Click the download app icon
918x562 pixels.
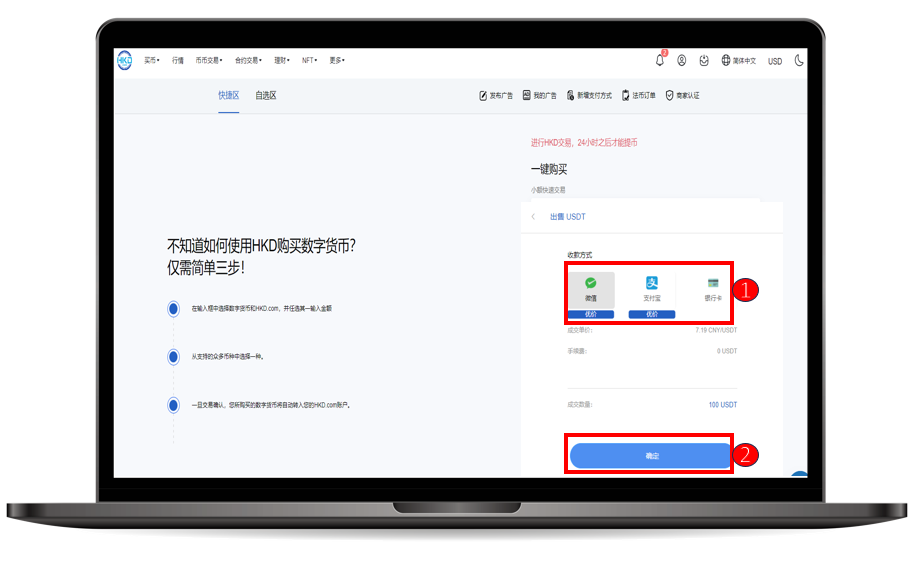(704, 60)
